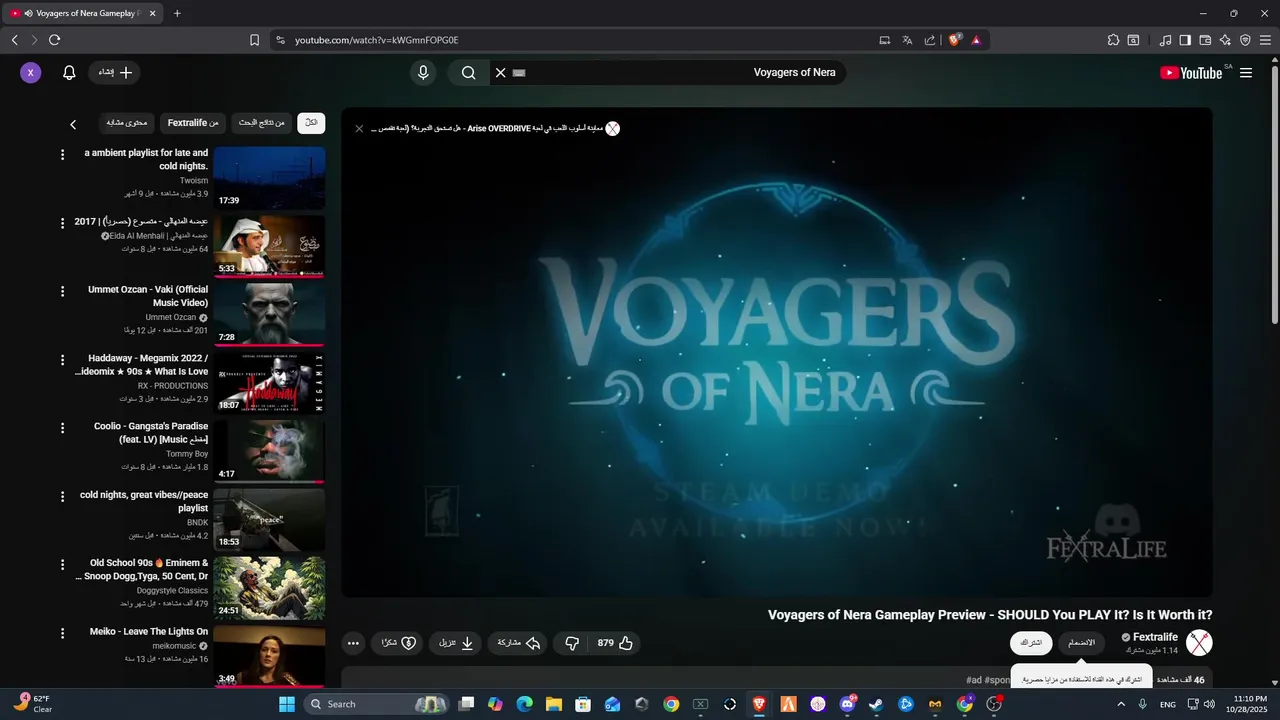This screenshot has width=1280, height=720.
Task: Open more video actions ellipsis
Action: point(353,643)
